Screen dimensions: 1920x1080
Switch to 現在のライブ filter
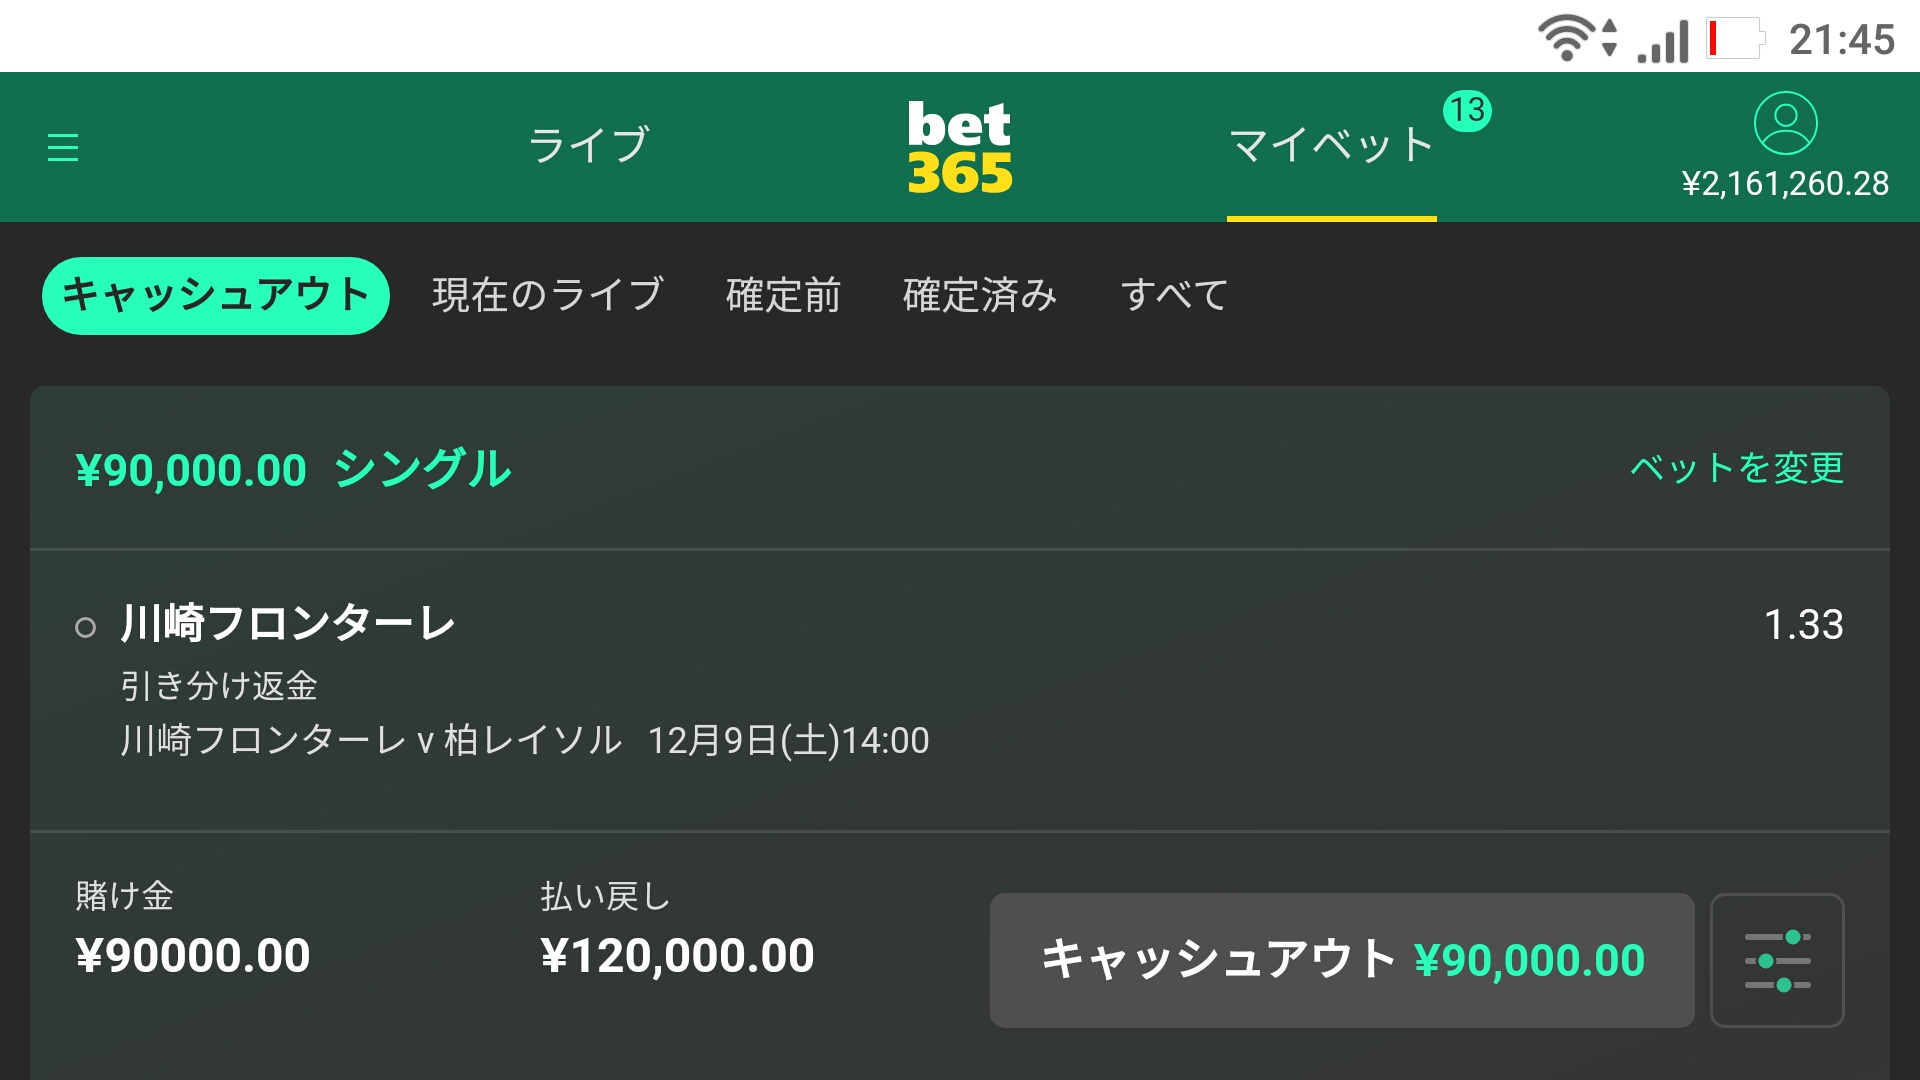click(548, 295)
